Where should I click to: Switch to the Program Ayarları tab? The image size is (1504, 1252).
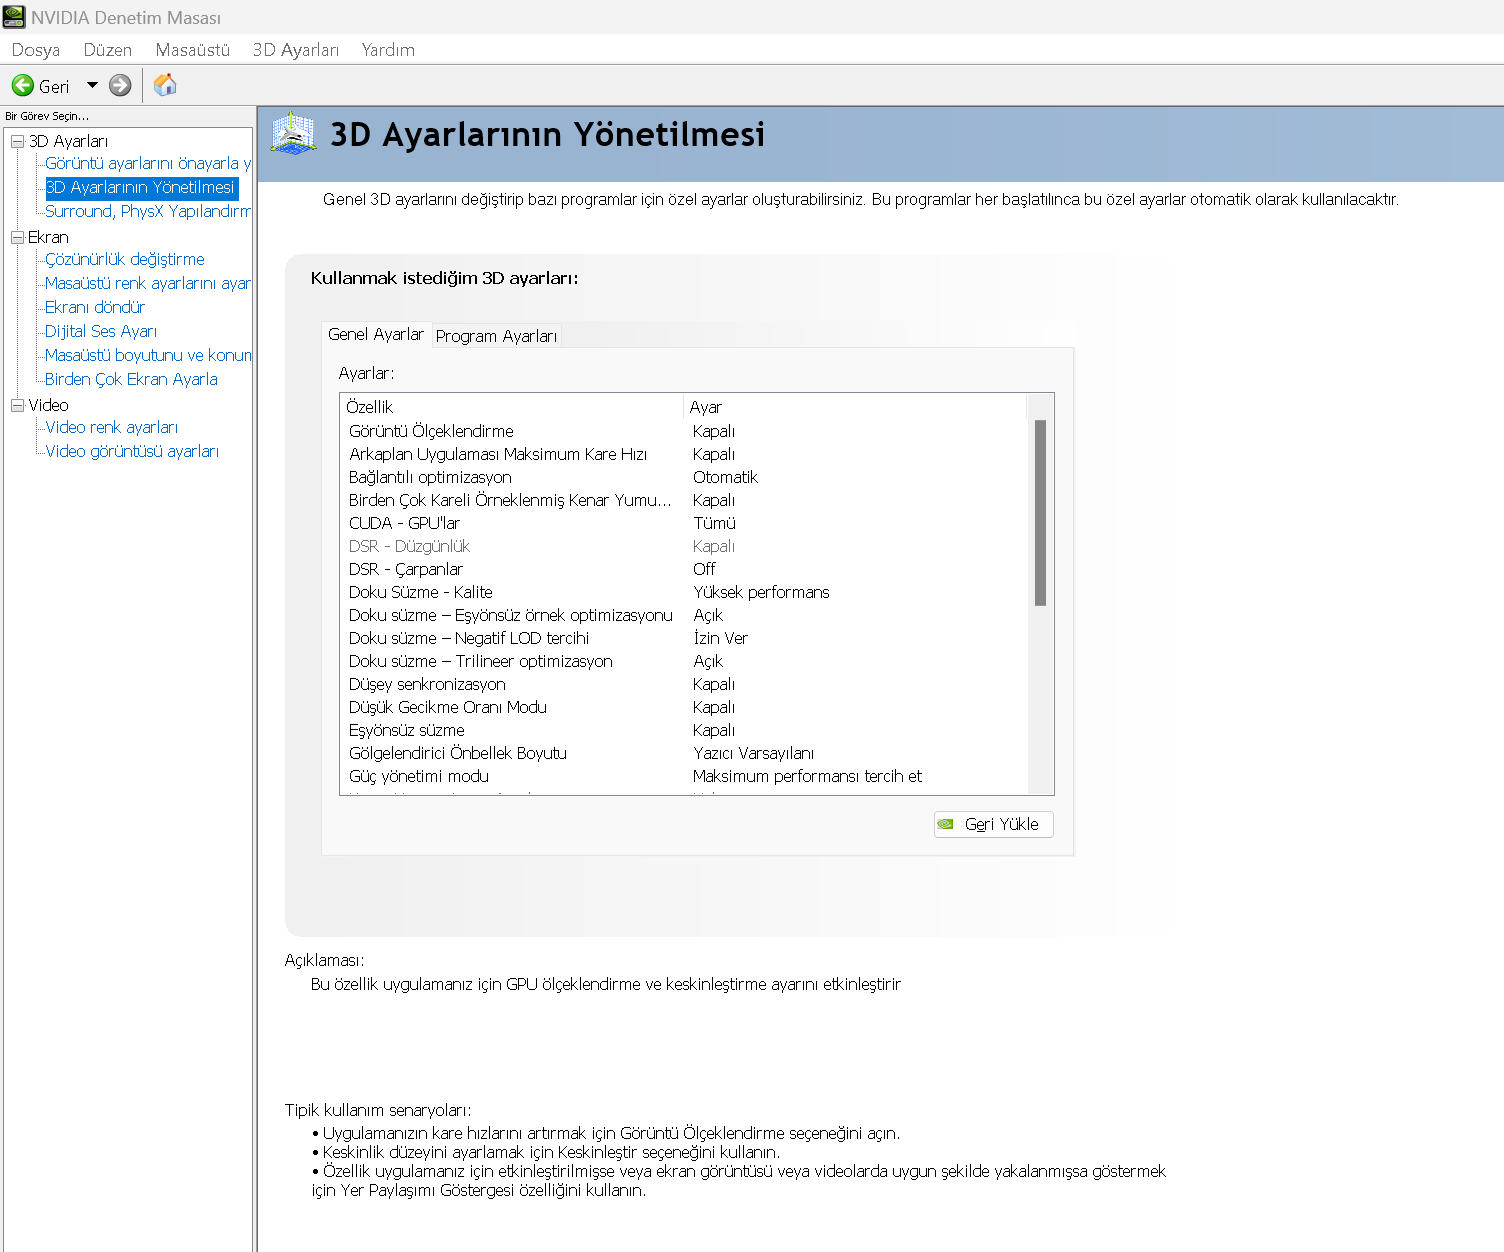point(497,336)
